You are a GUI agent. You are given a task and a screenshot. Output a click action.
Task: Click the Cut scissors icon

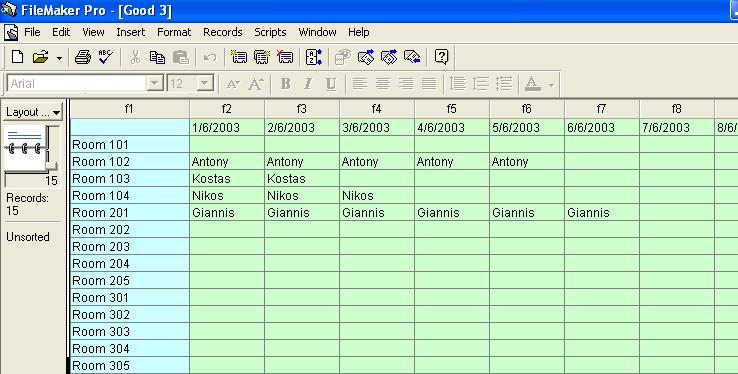[135, 57]
